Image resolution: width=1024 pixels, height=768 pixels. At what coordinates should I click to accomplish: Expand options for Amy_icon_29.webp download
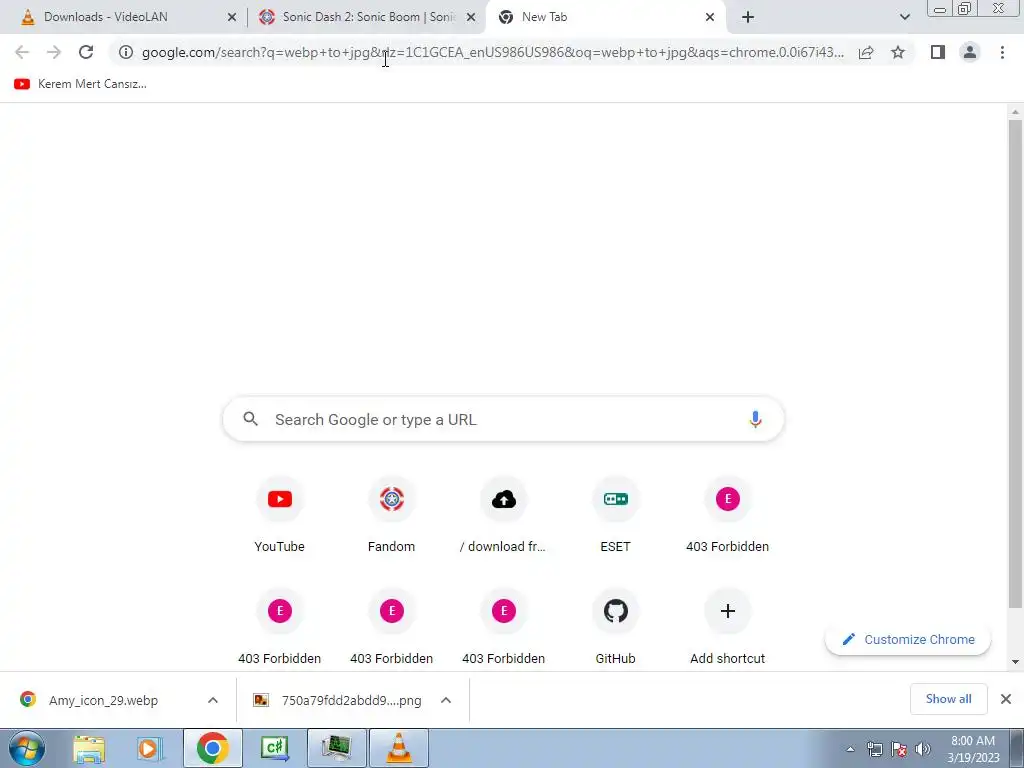coord(213,700)
